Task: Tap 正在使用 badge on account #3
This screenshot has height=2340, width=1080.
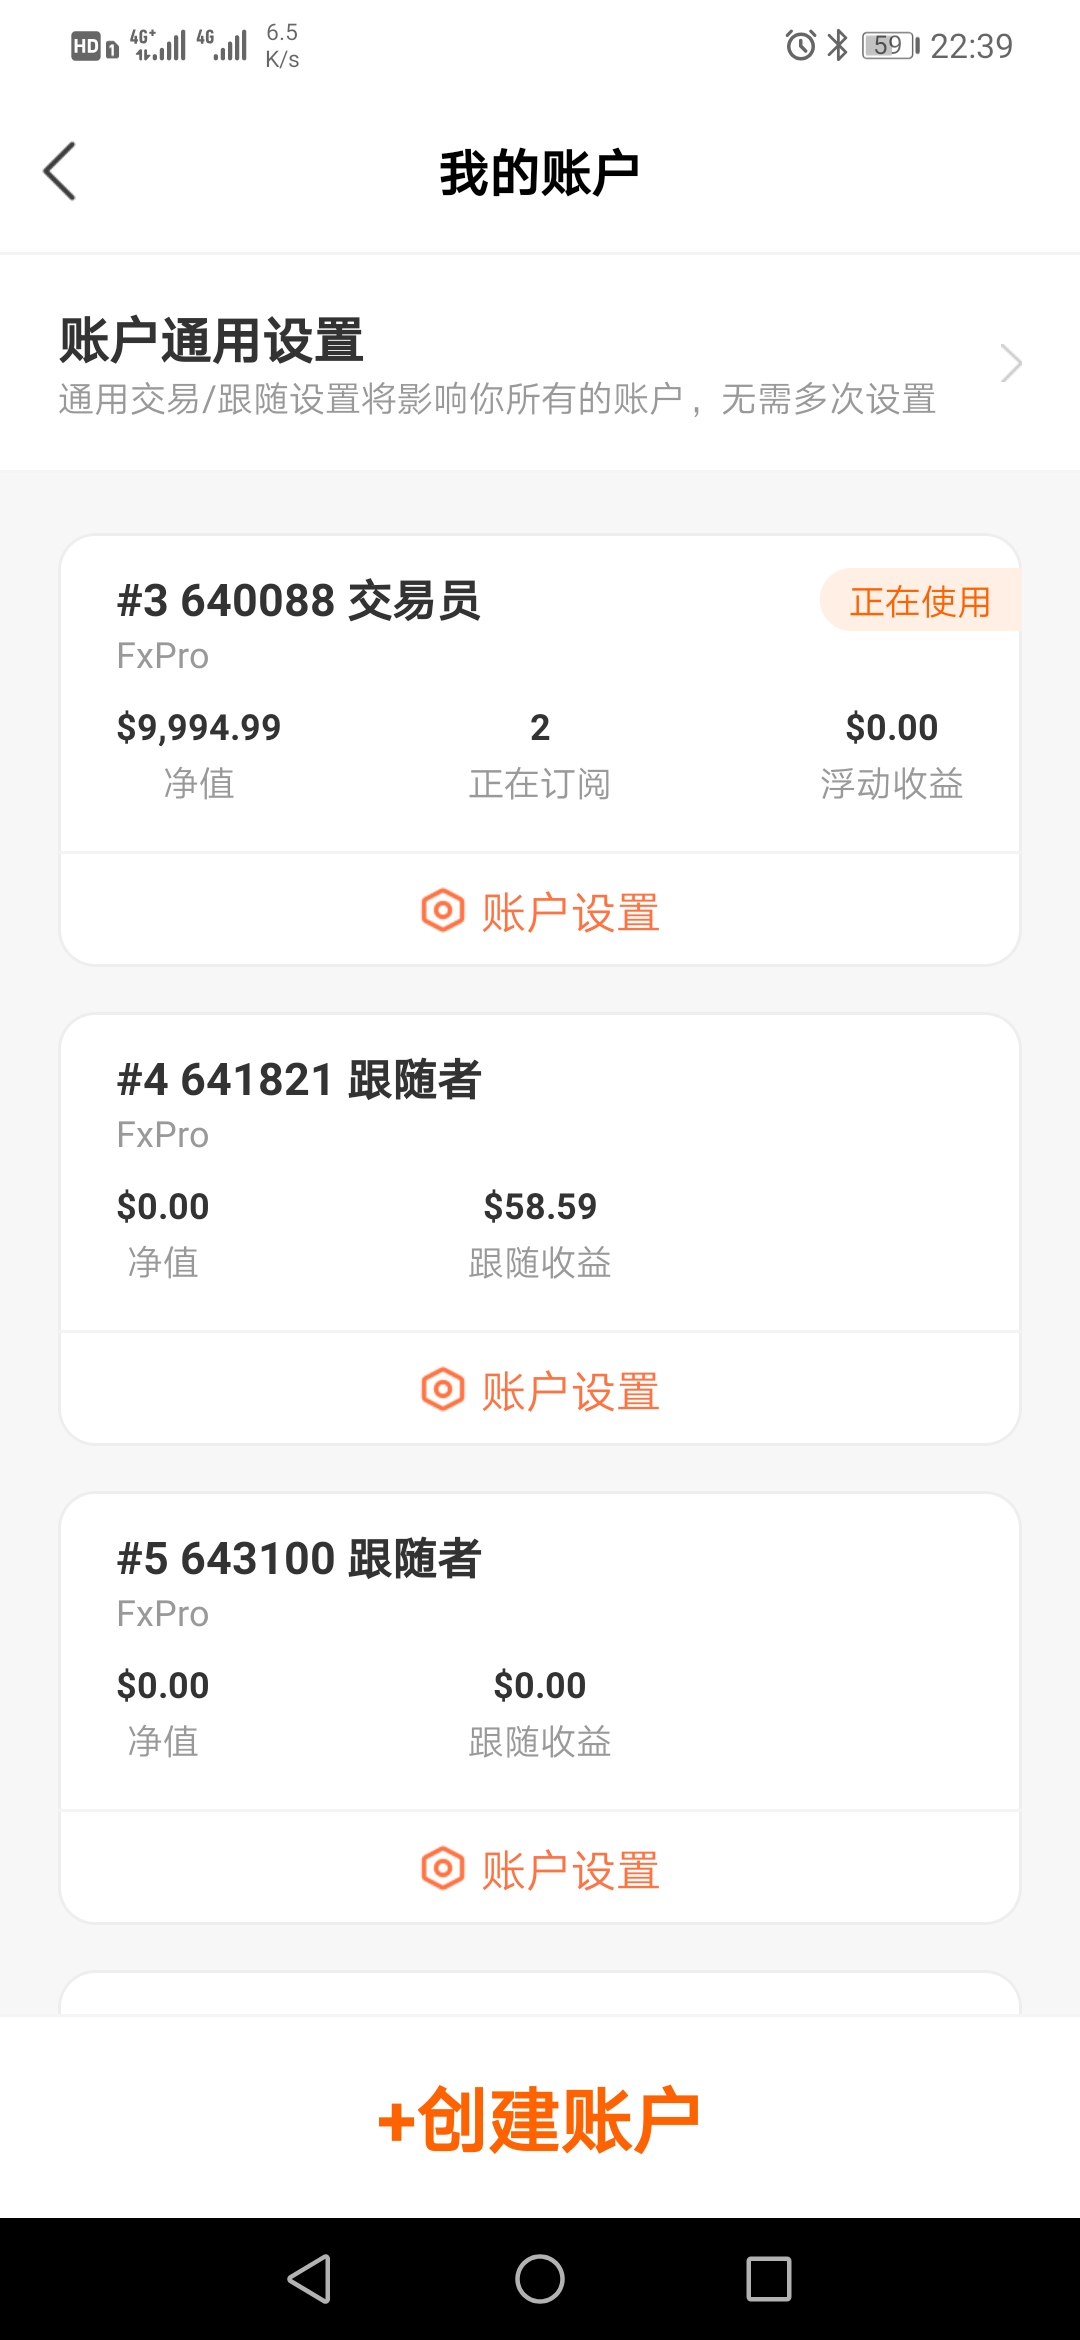Action: coord(920,601)
